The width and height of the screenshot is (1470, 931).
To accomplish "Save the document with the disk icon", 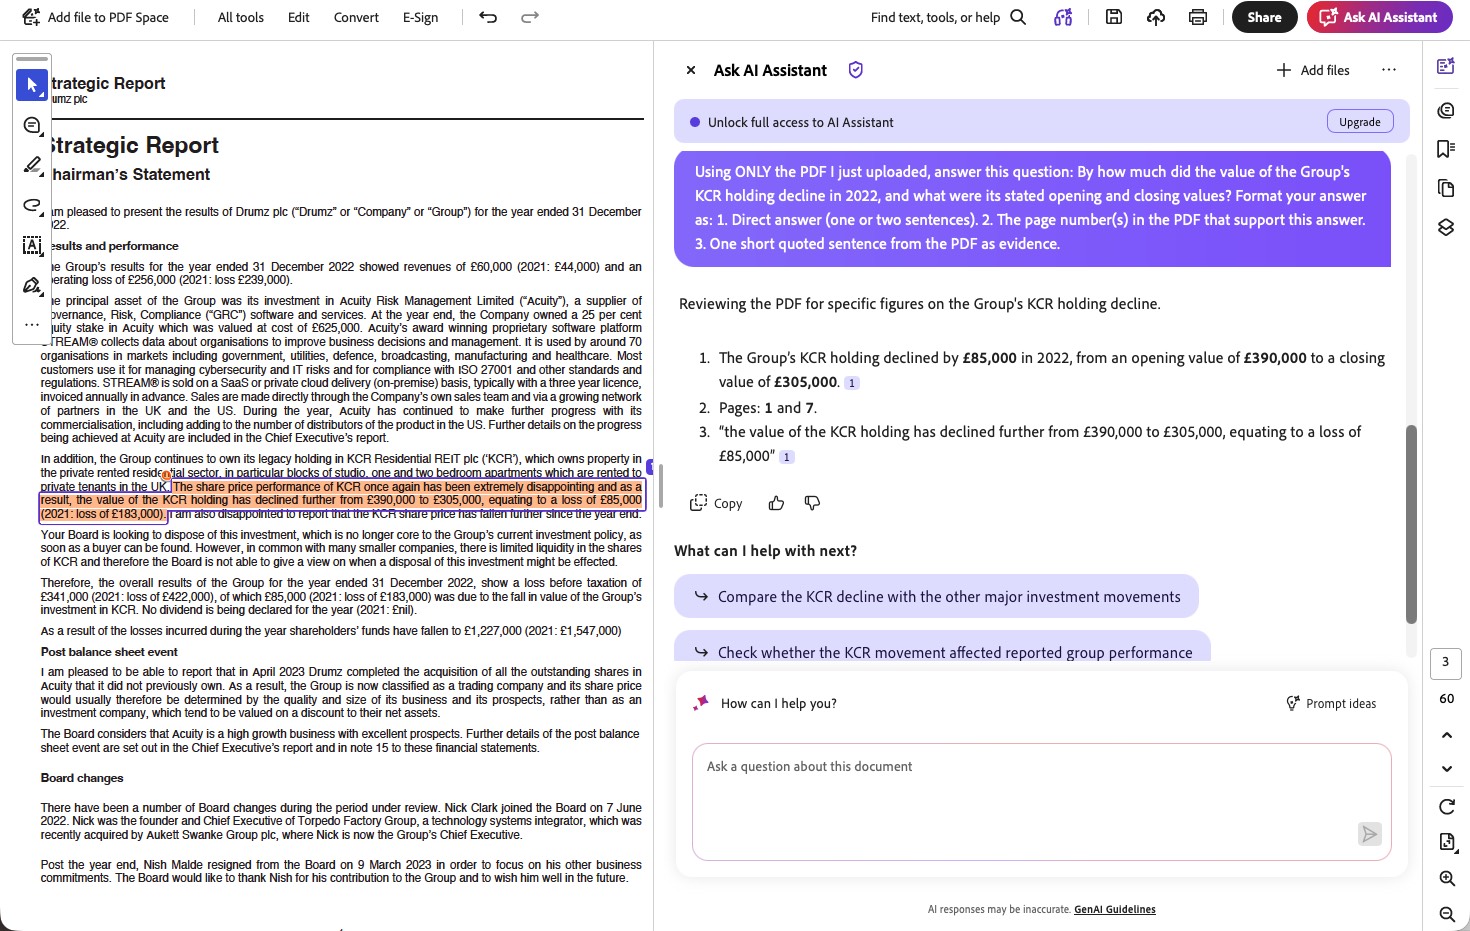I will click(x=1114, y=17).
